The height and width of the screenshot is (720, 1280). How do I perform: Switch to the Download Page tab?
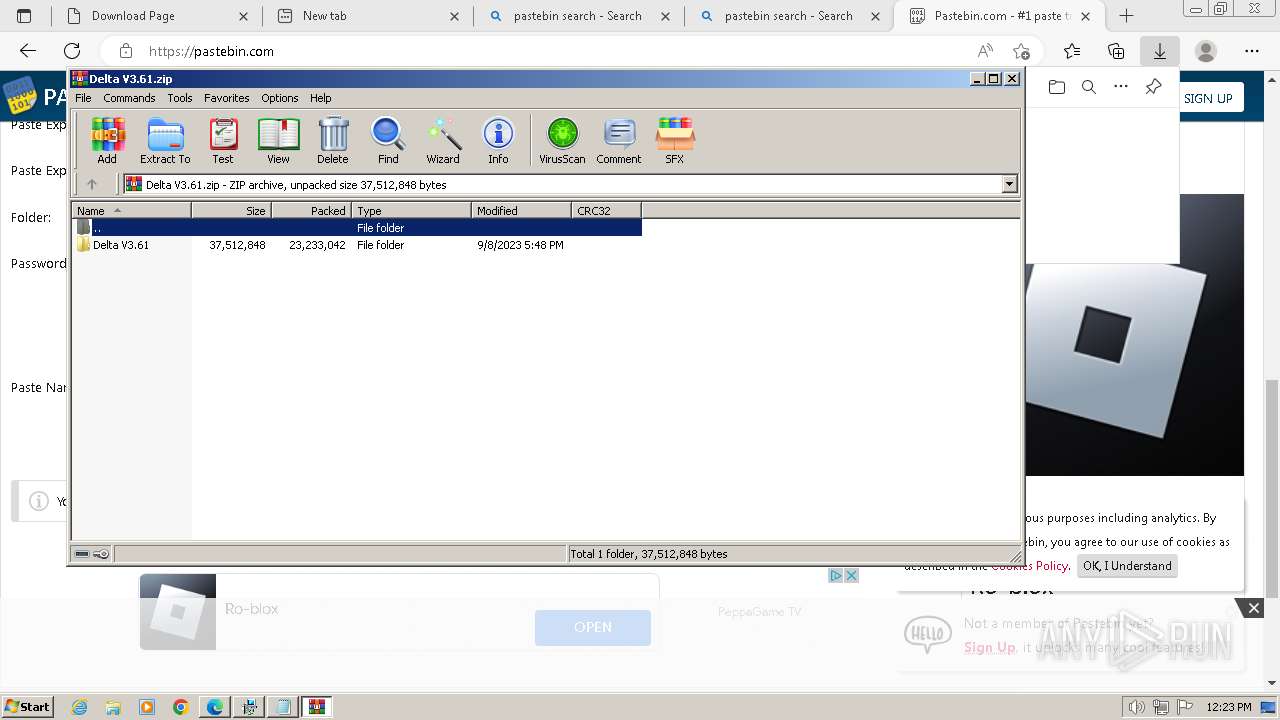coord(155,16)
